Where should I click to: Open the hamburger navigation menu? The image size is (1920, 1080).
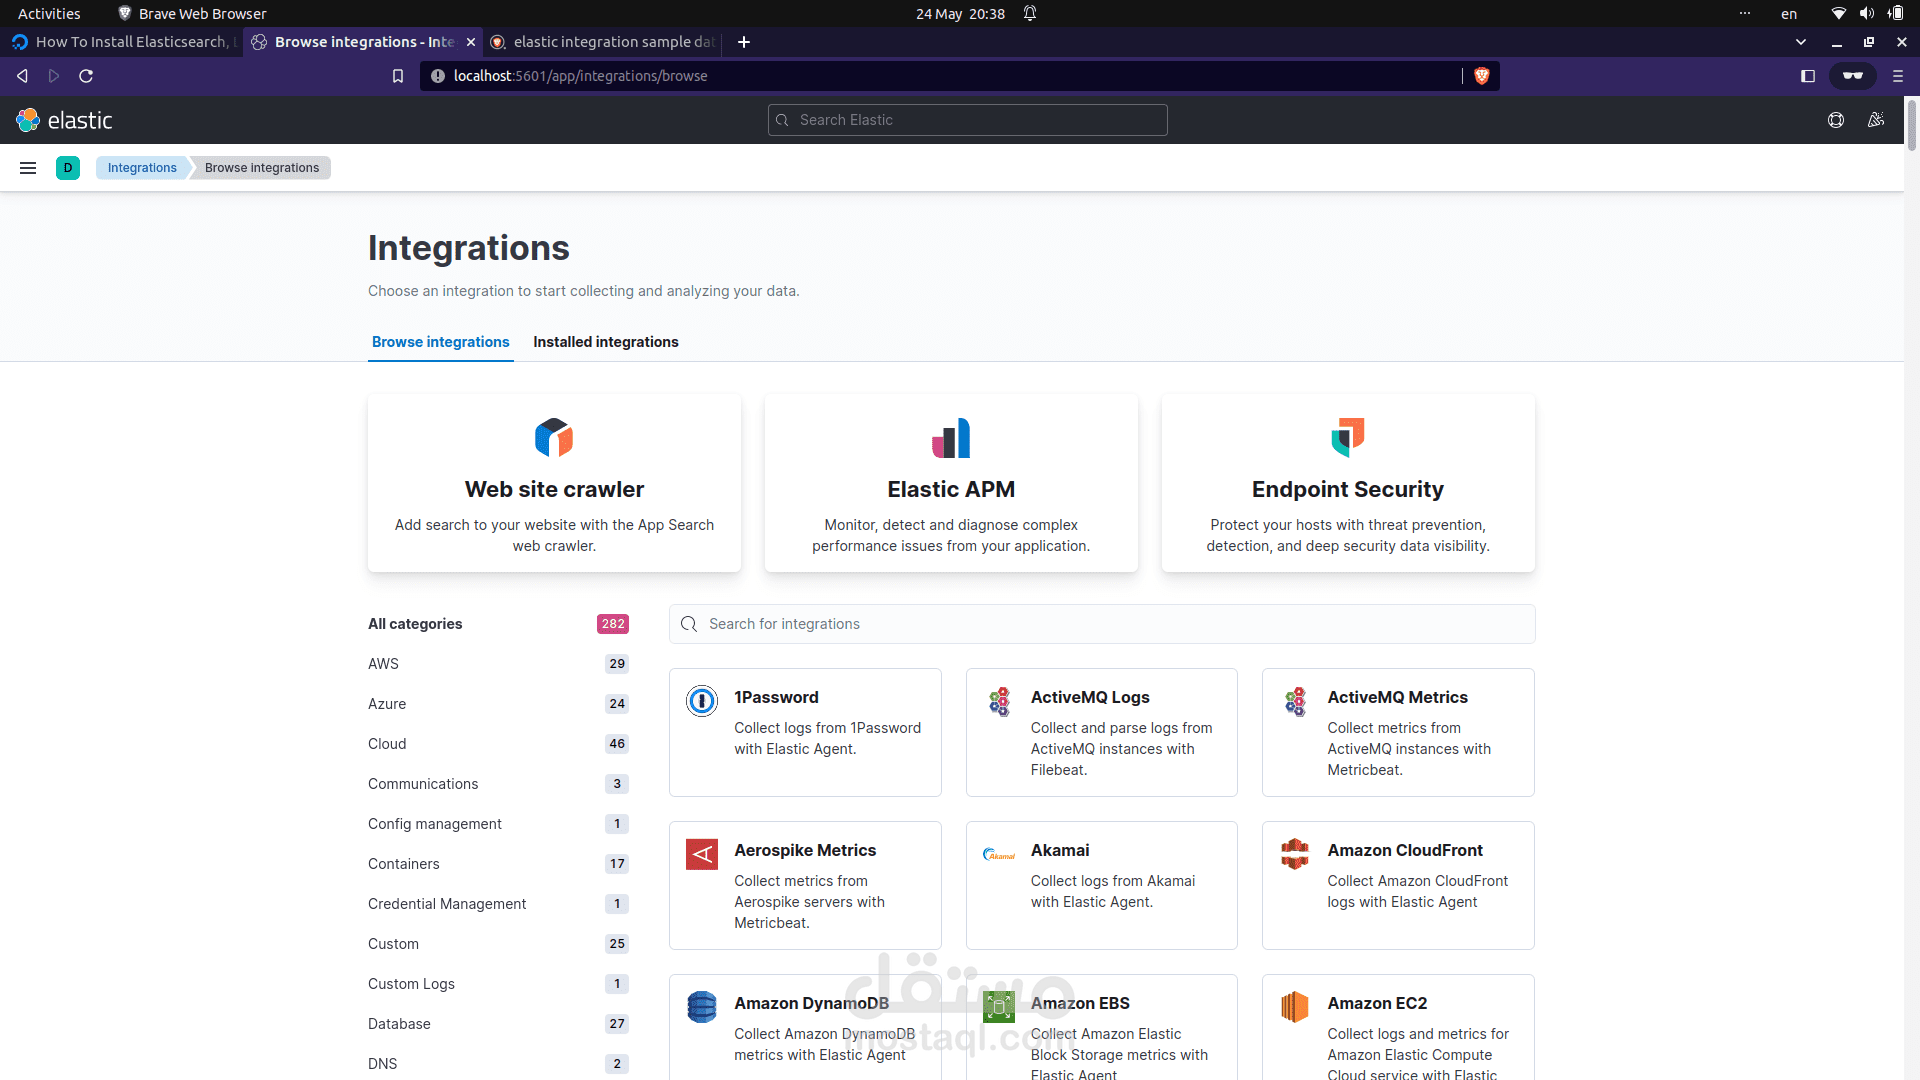click(x=28, y=168)
